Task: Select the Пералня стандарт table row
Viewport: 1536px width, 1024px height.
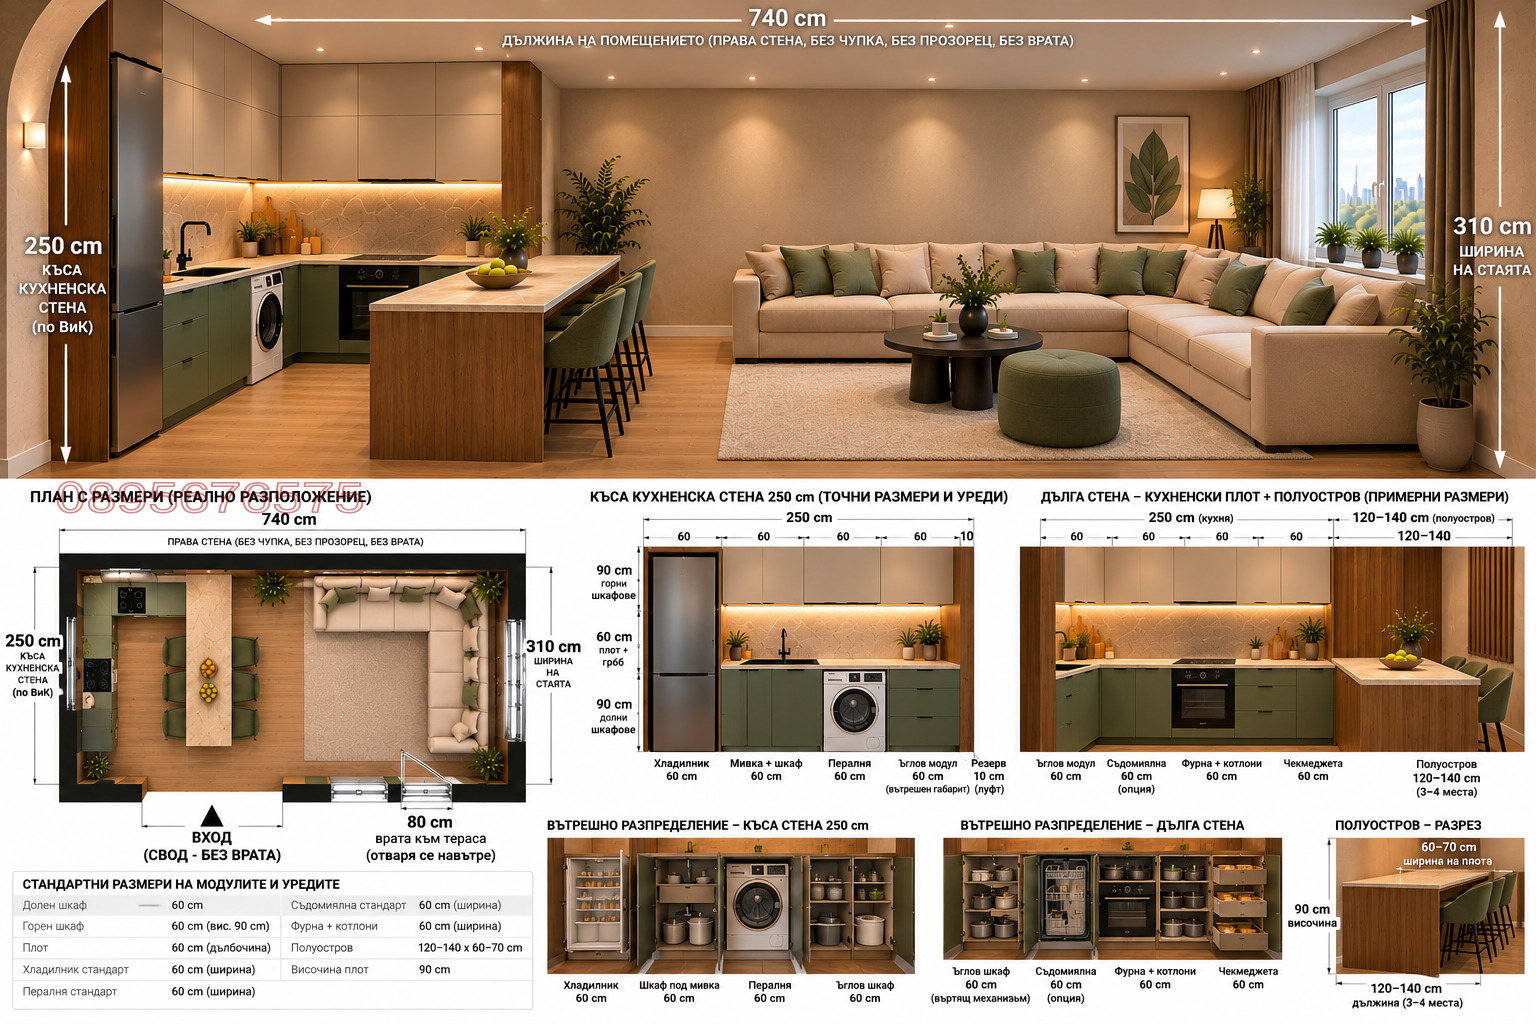Action: [x=149, y=991]
